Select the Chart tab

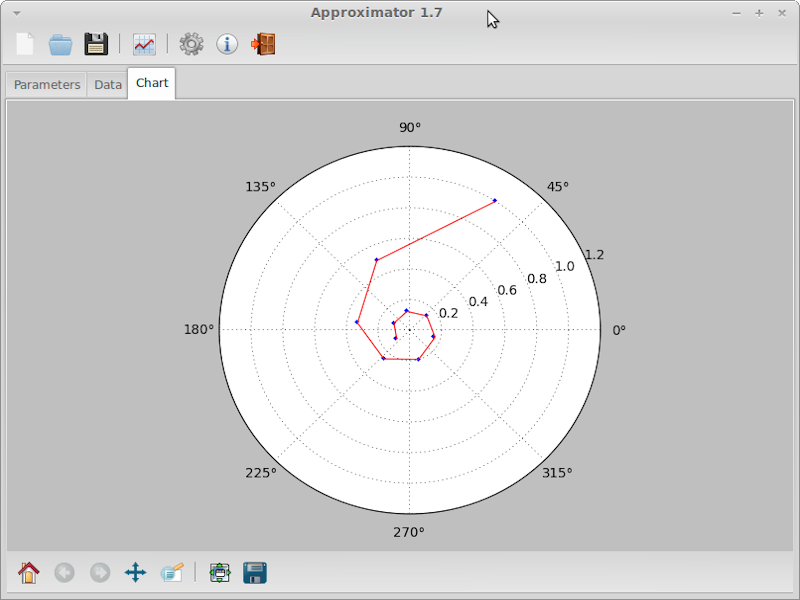(152, 84)
